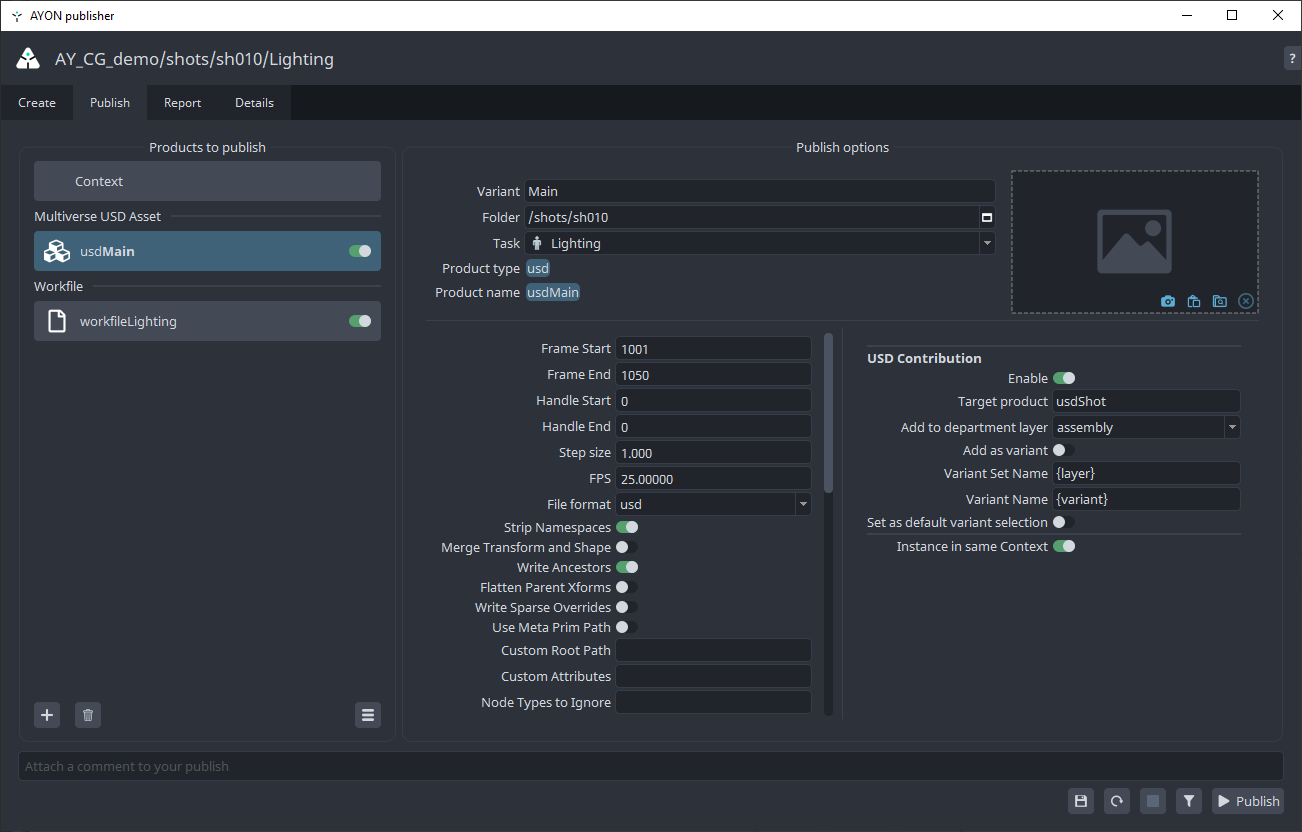
Task: Toggle Use Meta Prim Path
Action: (x=627, y=627)
